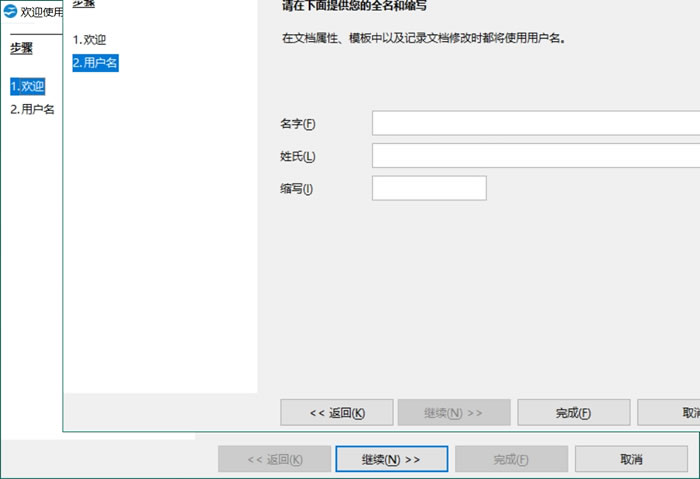Focus the 名字 text input field
This screenshot has width=700, height=479.
[x=535, y=123]
